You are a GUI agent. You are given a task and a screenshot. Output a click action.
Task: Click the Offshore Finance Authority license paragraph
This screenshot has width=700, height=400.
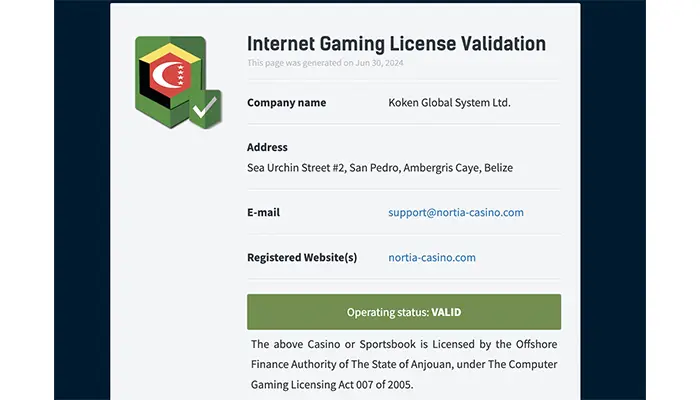pos(404,364)
